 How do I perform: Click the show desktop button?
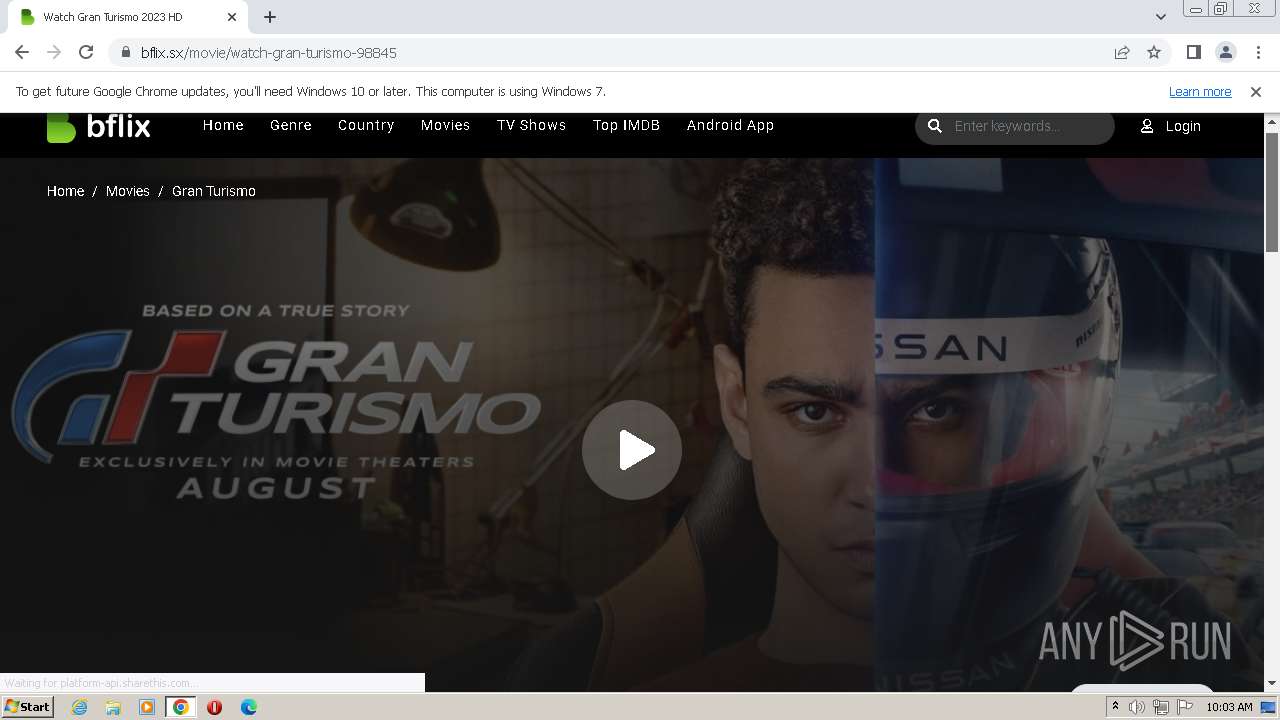[x=1269, y=707]
